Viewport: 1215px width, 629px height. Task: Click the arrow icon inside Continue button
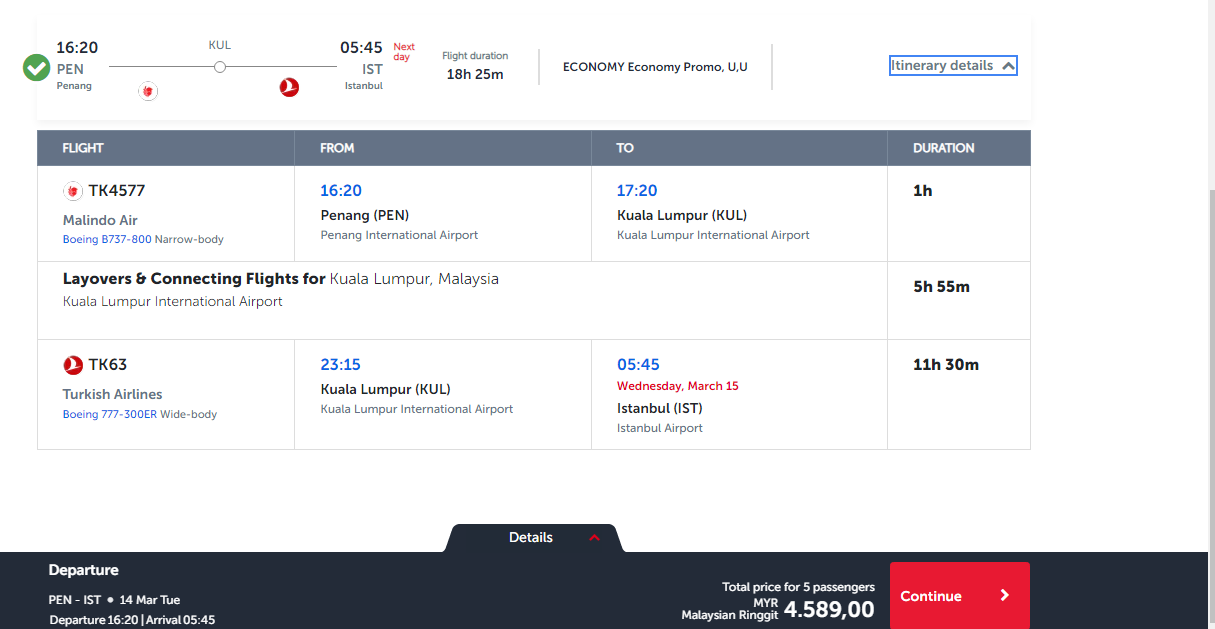(x=1005, y=595)
